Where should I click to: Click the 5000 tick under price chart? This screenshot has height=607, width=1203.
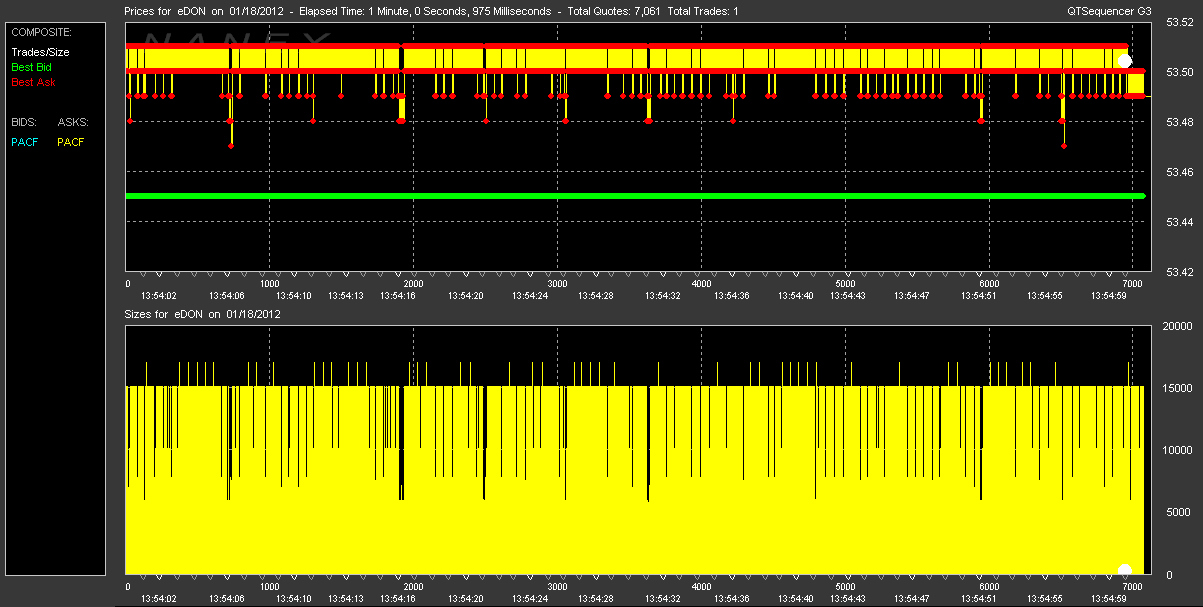pyautogui.click(x=845, y=284)
